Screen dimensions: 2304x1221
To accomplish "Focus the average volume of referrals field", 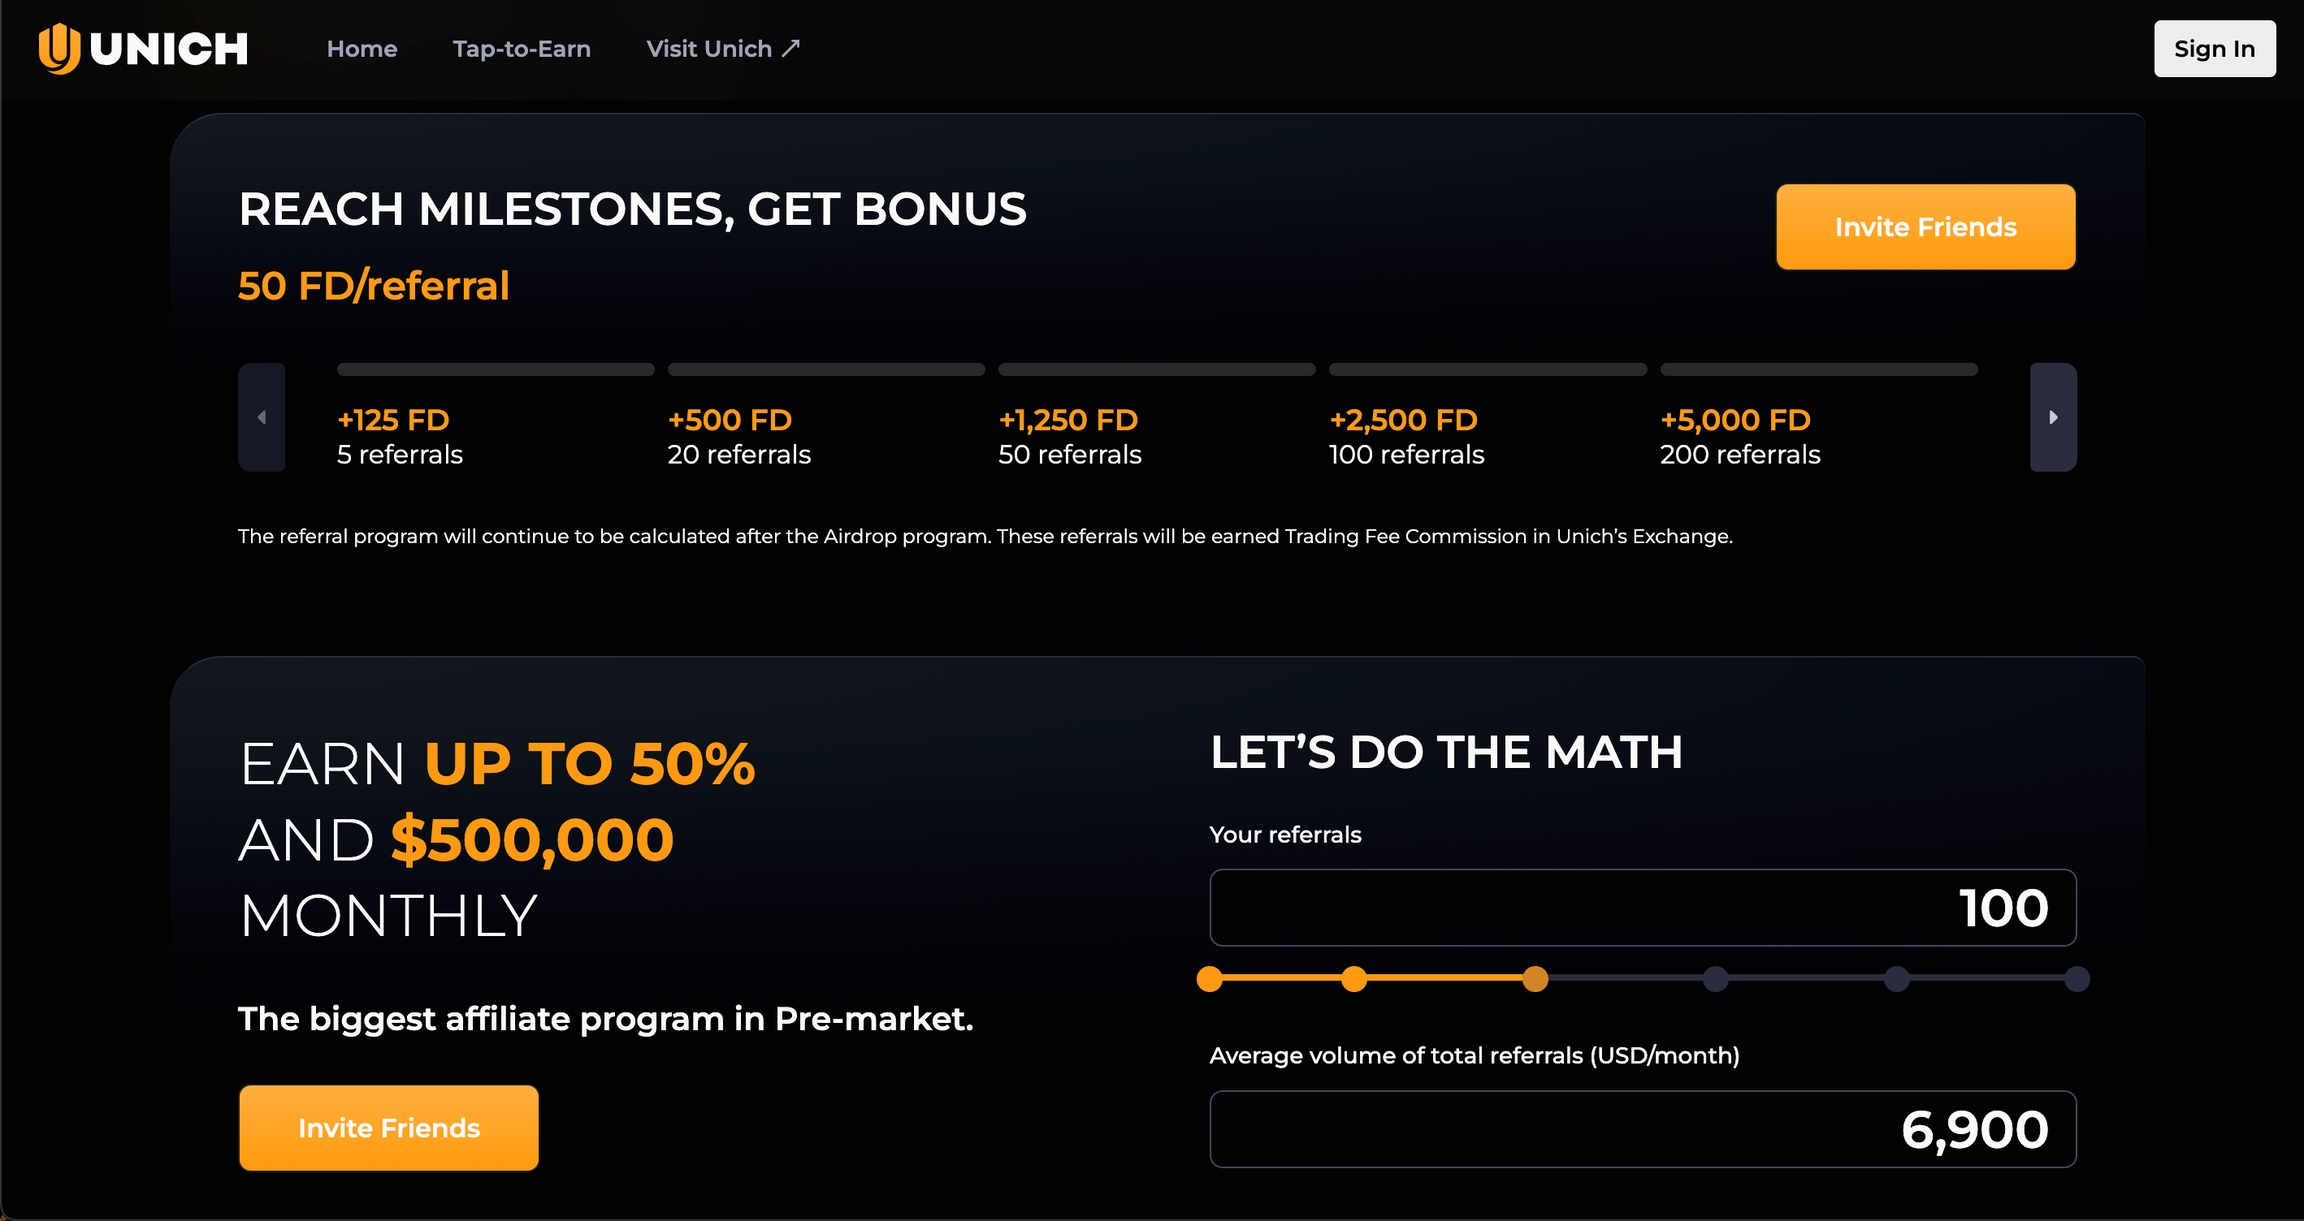I will pos(1642,1129).
